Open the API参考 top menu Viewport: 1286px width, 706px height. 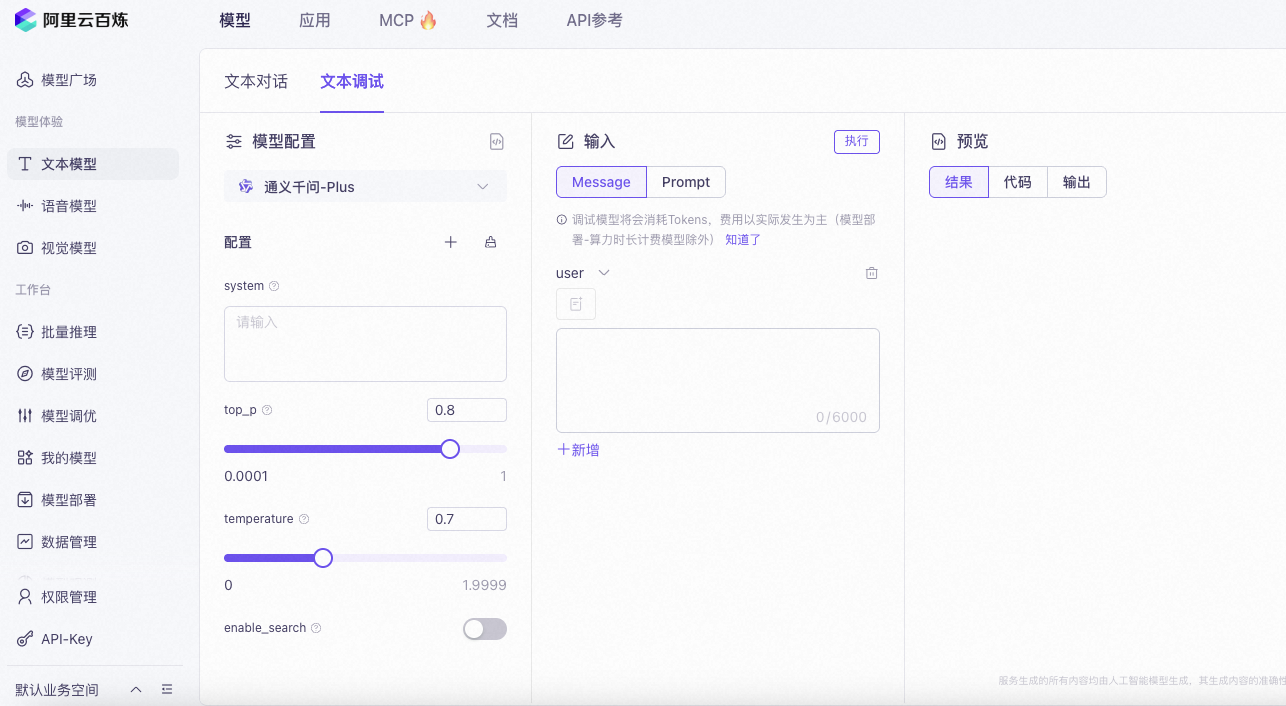(x=595, y=20)
